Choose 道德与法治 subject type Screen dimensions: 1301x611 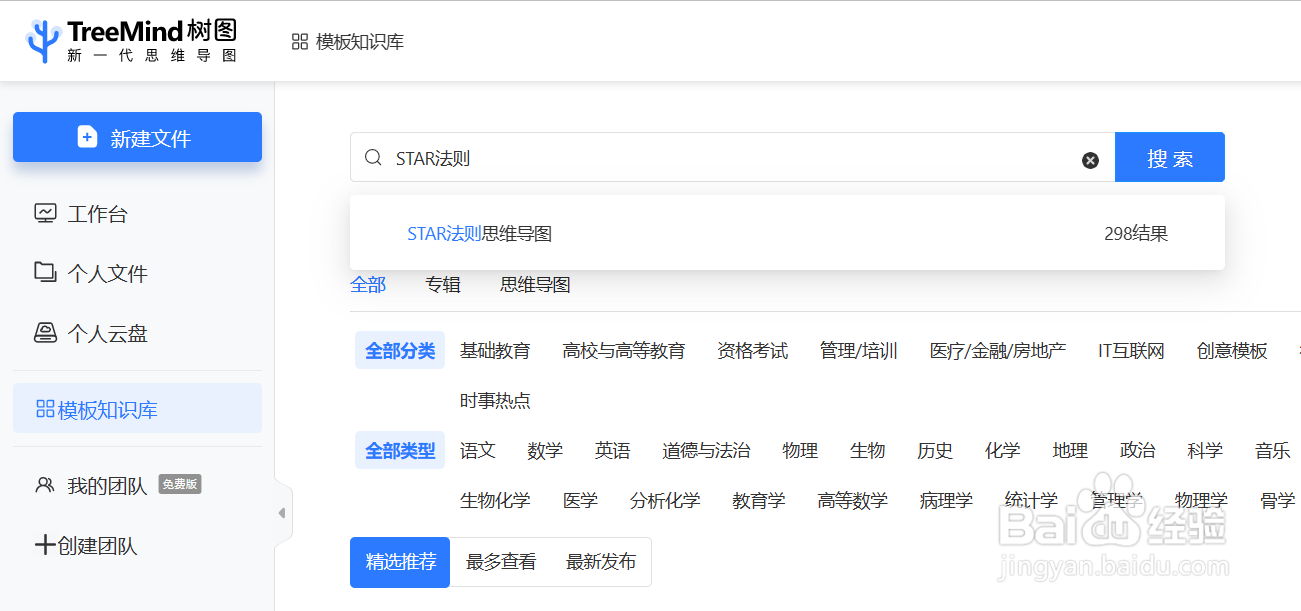(706, 451)
